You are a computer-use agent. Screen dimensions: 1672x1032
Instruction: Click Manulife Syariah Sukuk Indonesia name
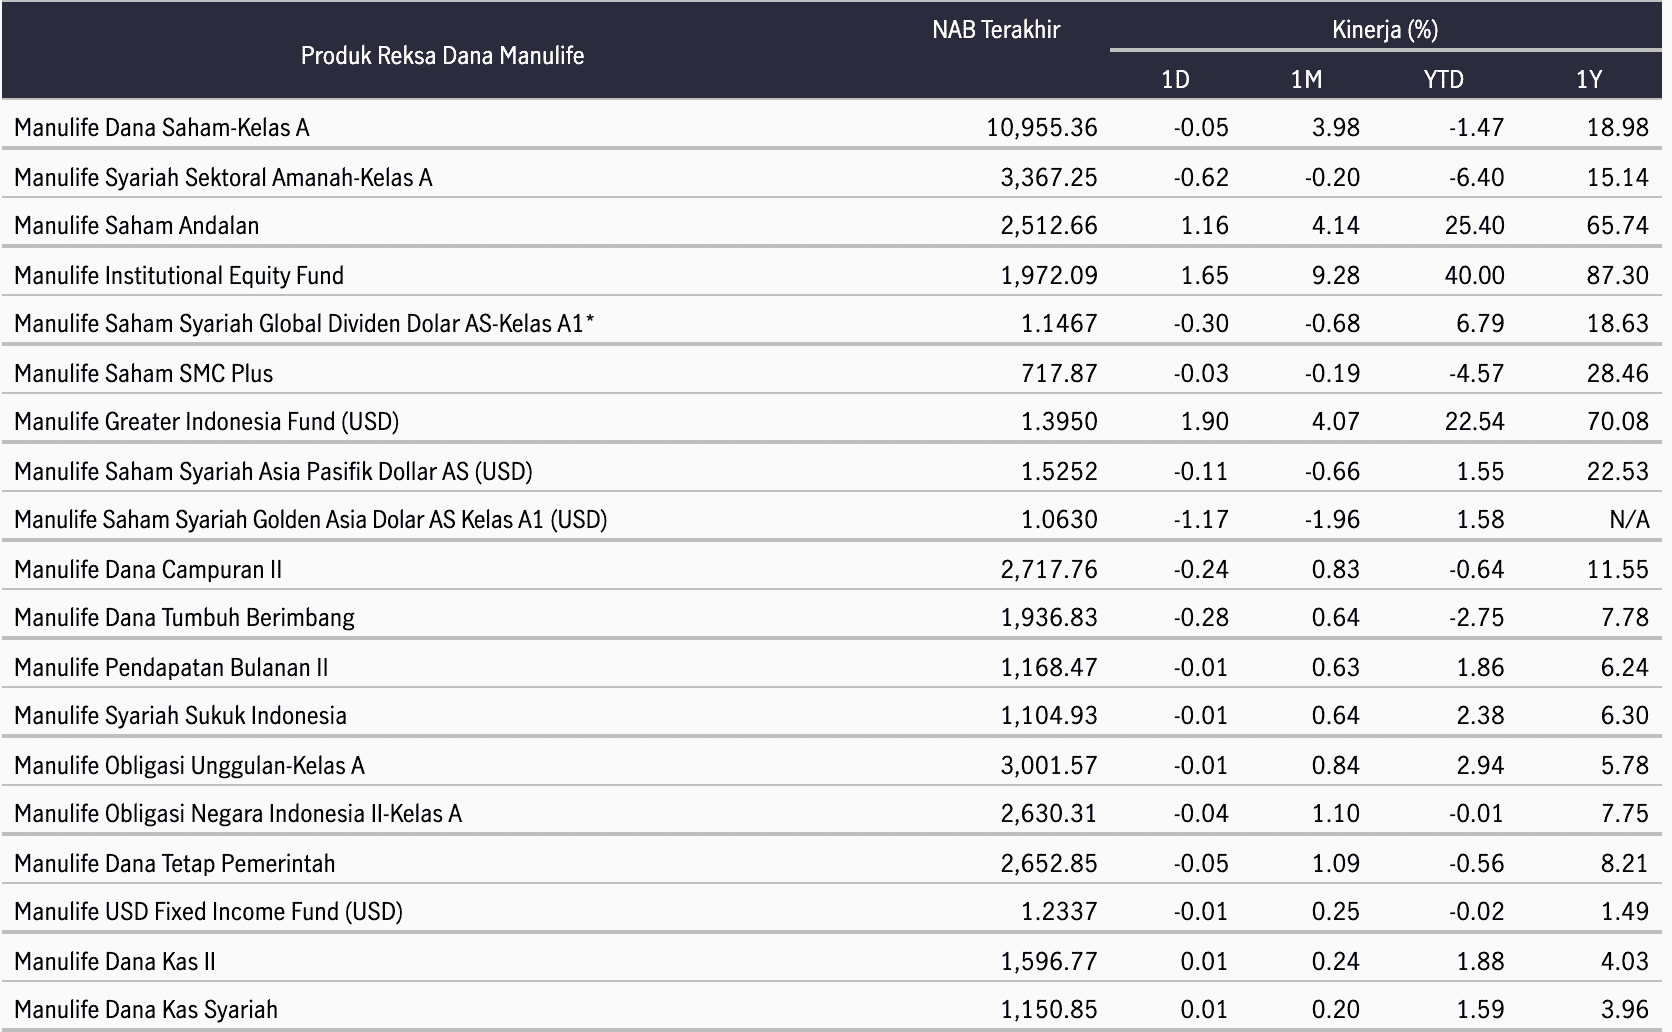[x=180, y=715]
